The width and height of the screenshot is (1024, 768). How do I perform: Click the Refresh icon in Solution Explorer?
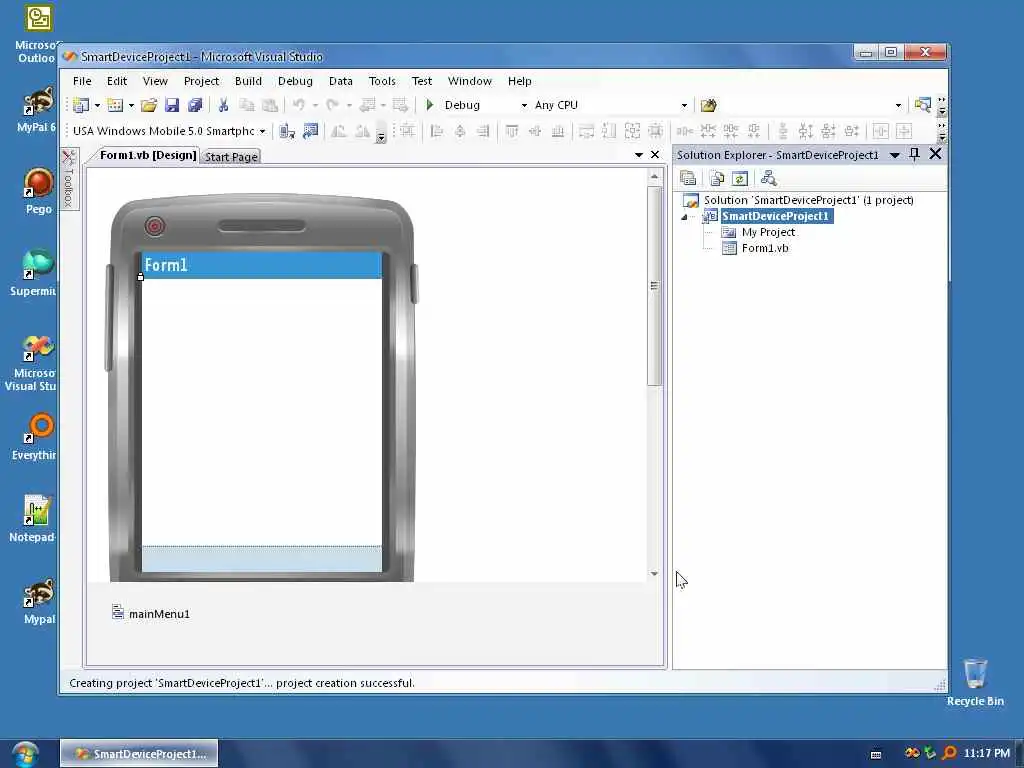pos(740,178)
